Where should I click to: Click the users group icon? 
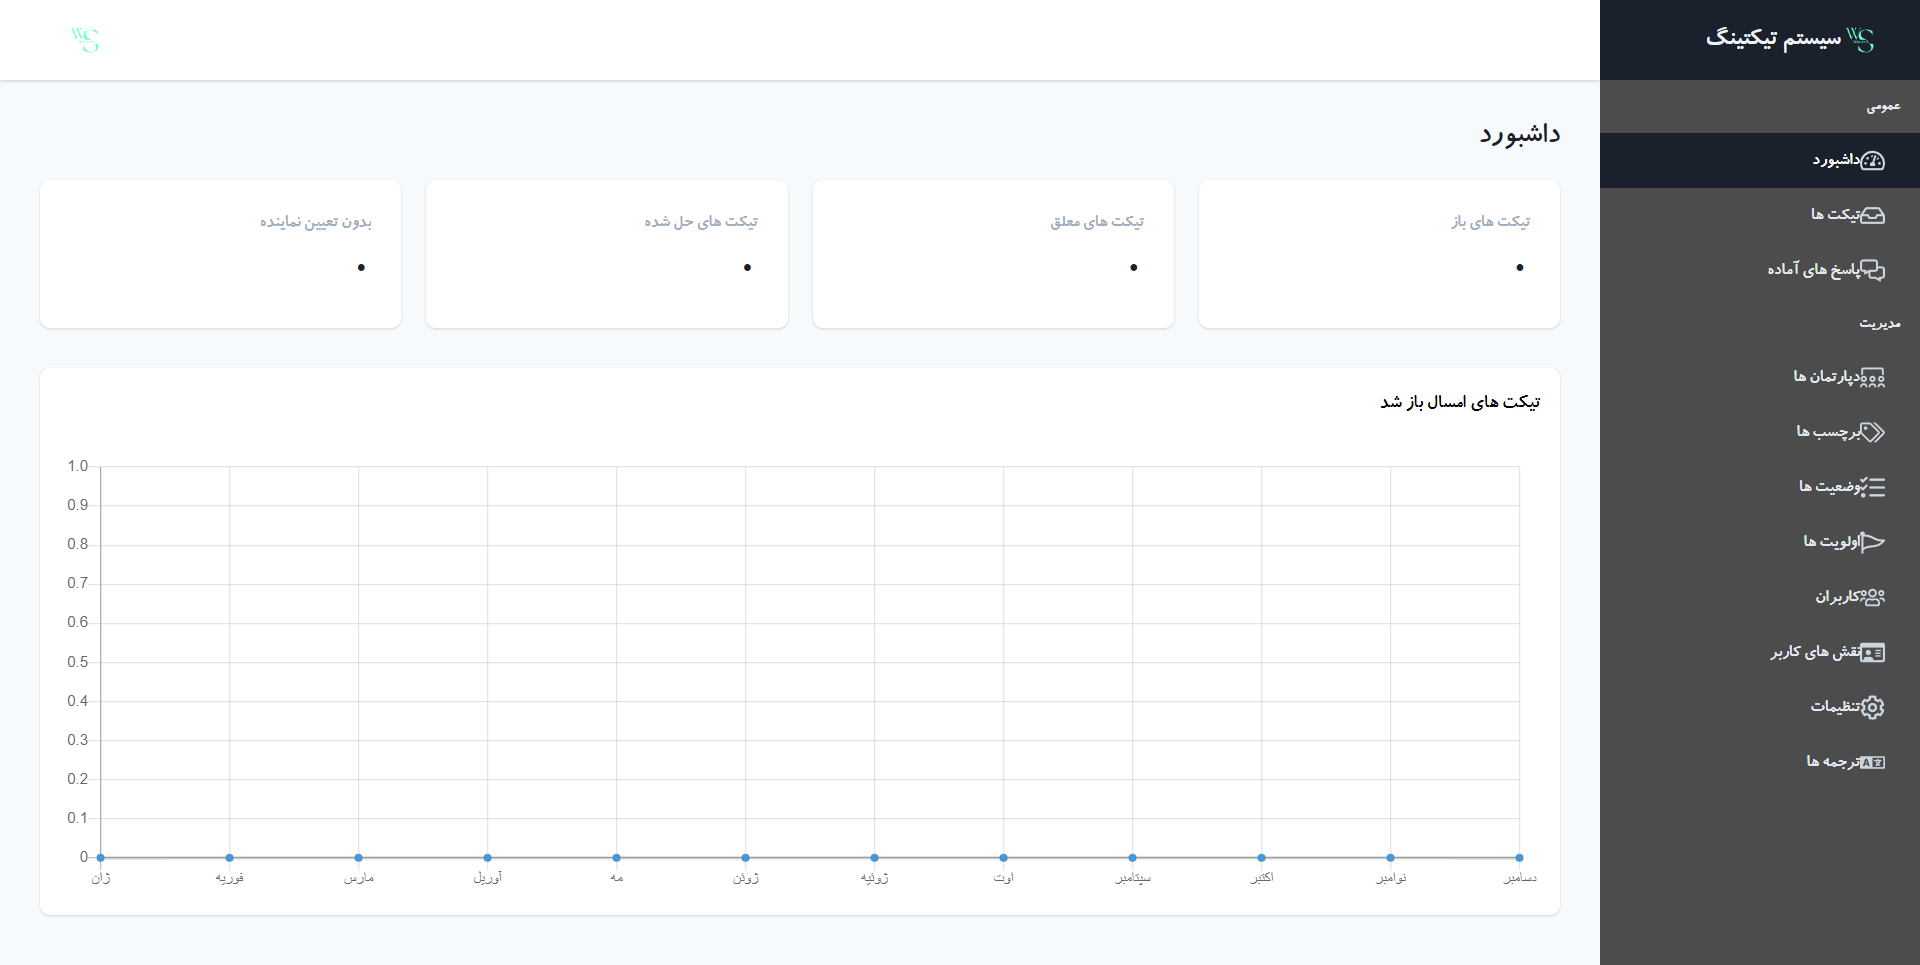(x=1872, y=597)
